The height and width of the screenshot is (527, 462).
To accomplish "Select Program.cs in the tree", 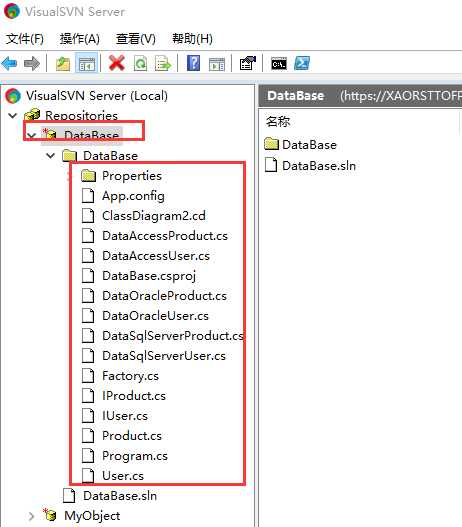I will pos(135,456).
